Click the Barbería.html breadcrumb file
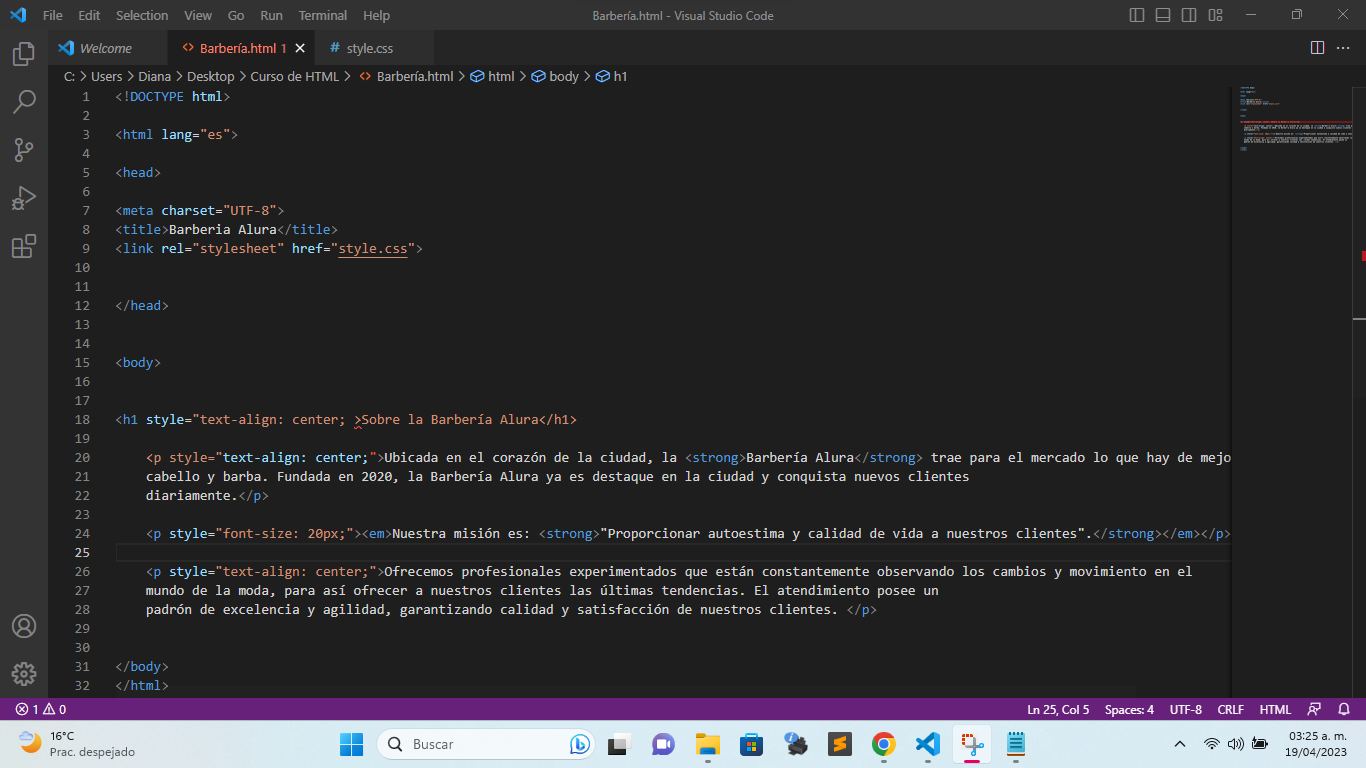 (406, 76)
